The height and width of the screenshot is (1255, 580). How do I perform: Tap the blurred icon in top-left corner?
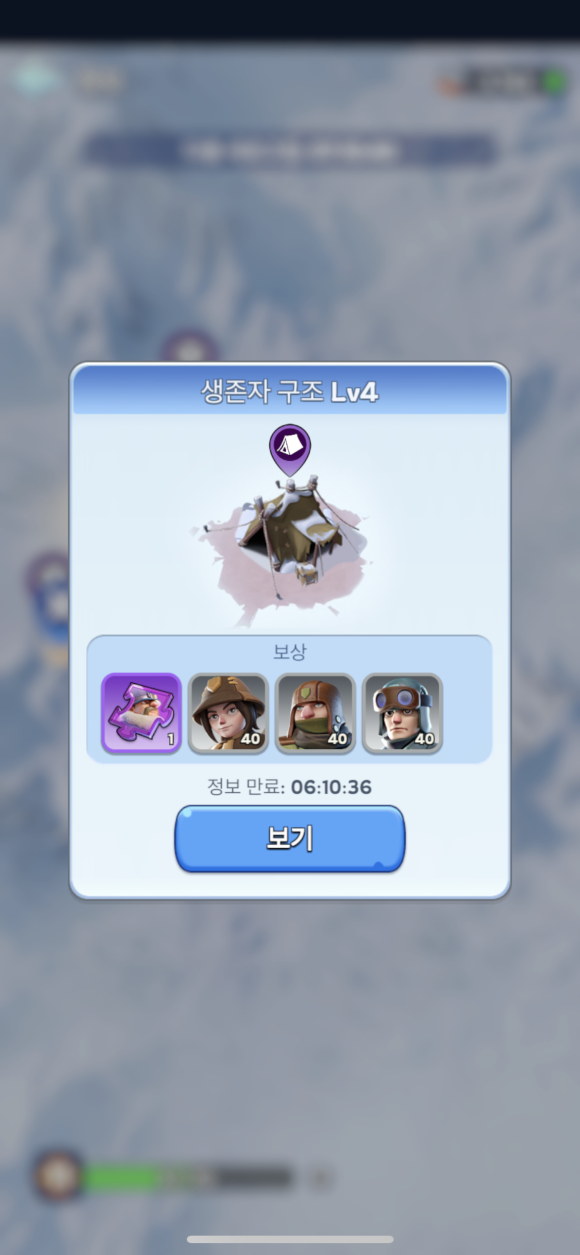[x=36, y=78]
